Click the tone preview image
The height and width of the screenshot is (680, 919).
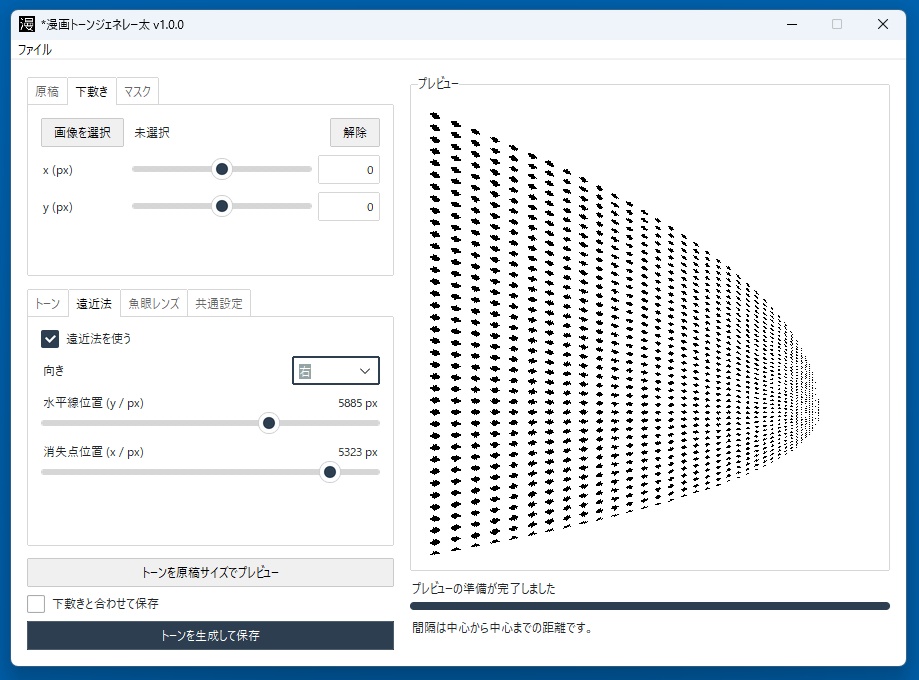[624, 333]
